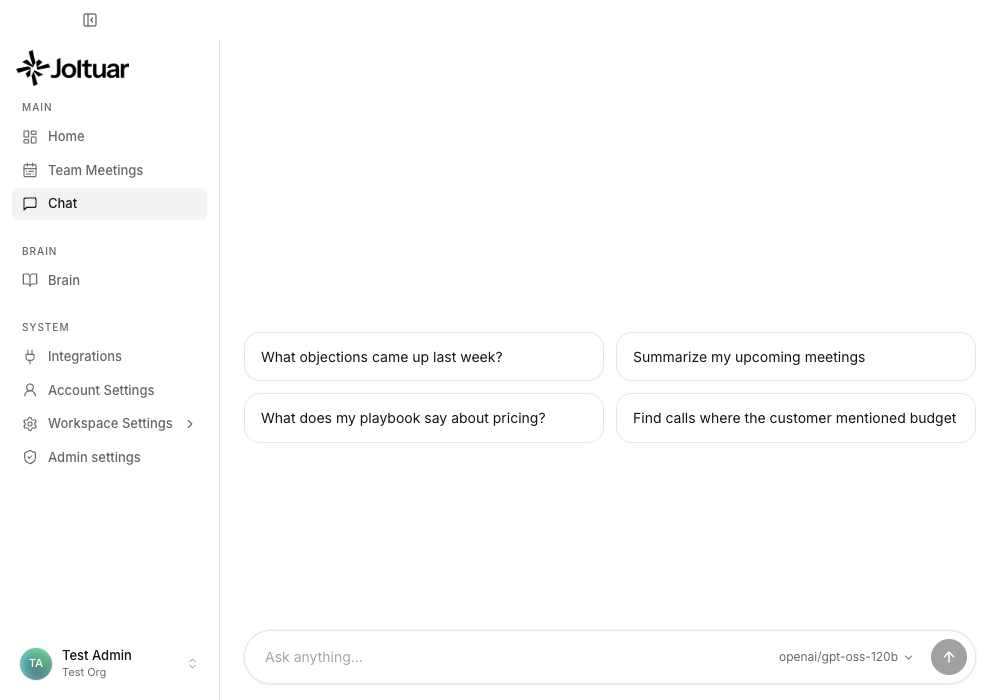Choose "Summarize my upcoming meetings" suggestion
Viewport: 1000px width, 700px height.
click(x=795, y=356)
